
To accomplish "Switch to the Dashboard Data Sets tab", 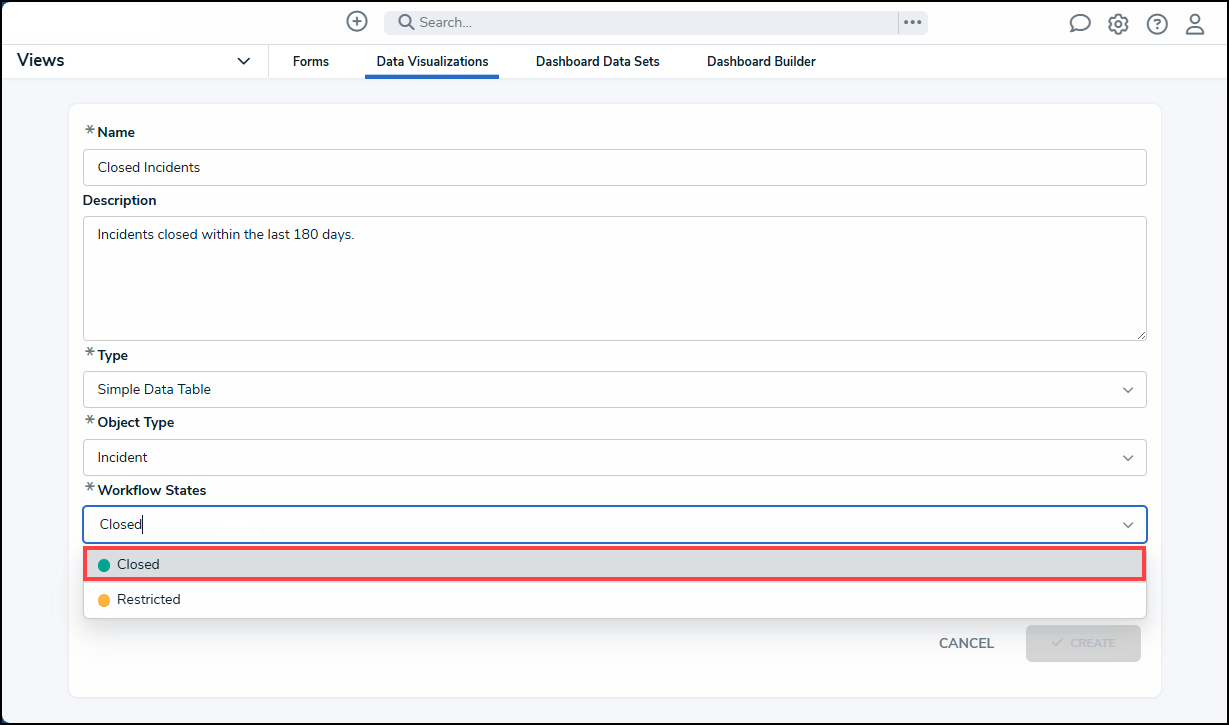I will (598, 62).
